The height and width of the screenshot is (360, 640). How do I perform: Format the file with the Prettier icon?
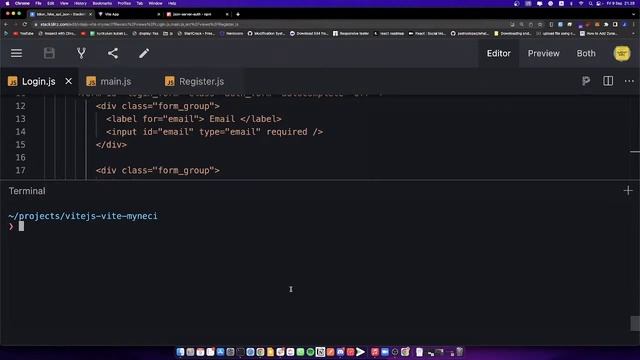(x=586, y=81)
